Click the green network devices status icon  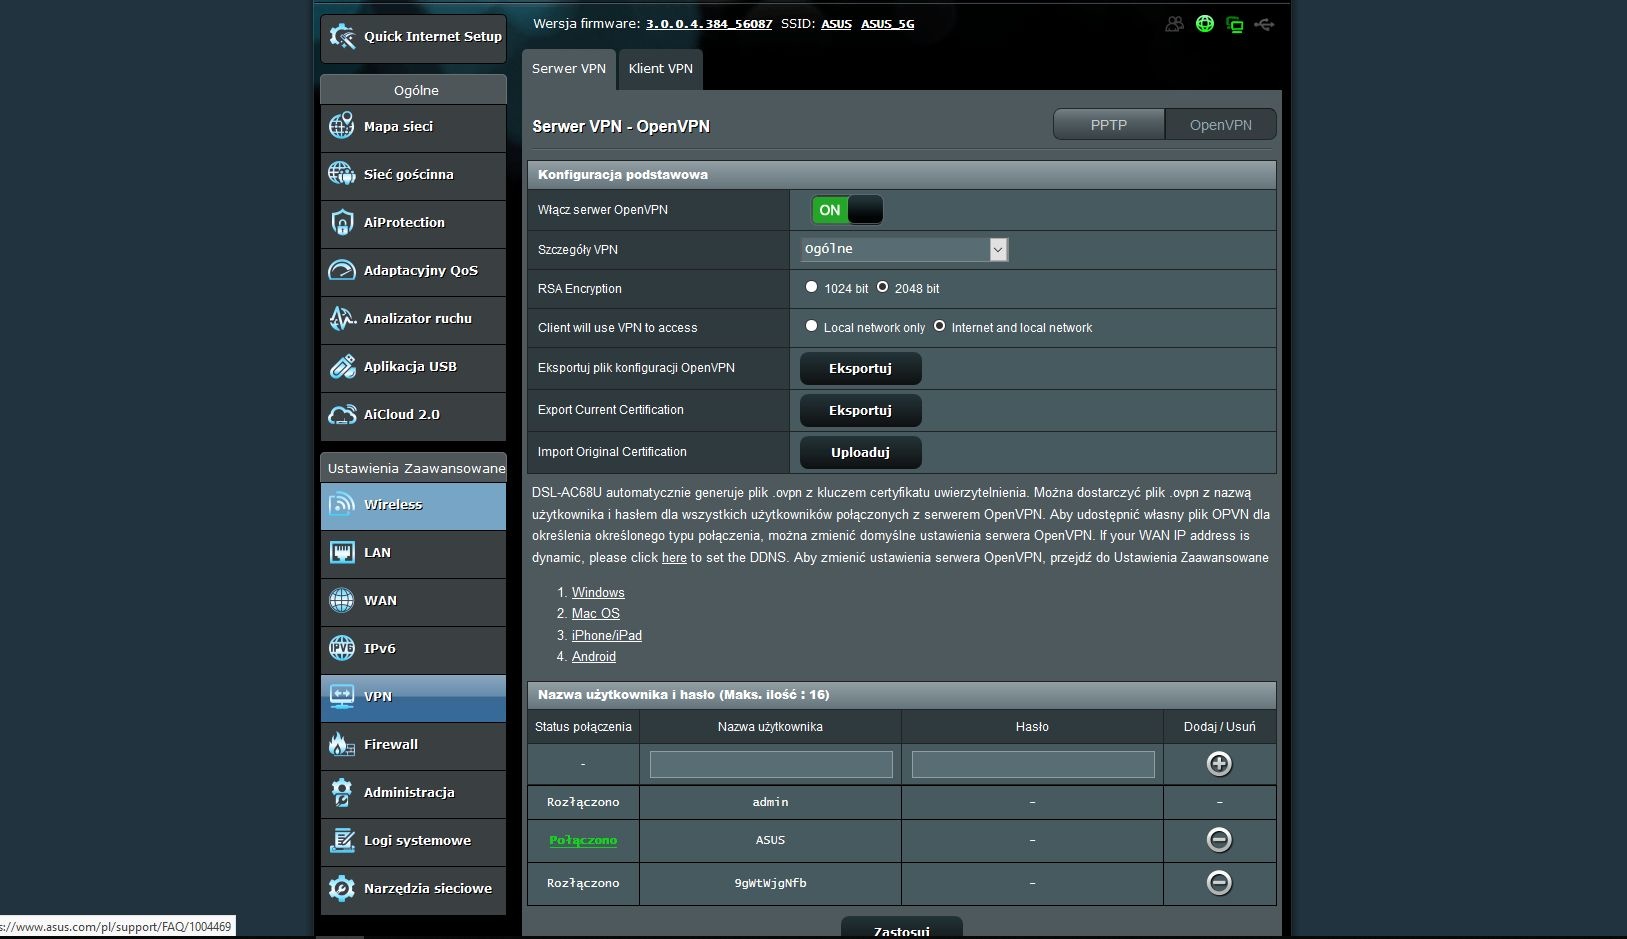point(1235,25)
